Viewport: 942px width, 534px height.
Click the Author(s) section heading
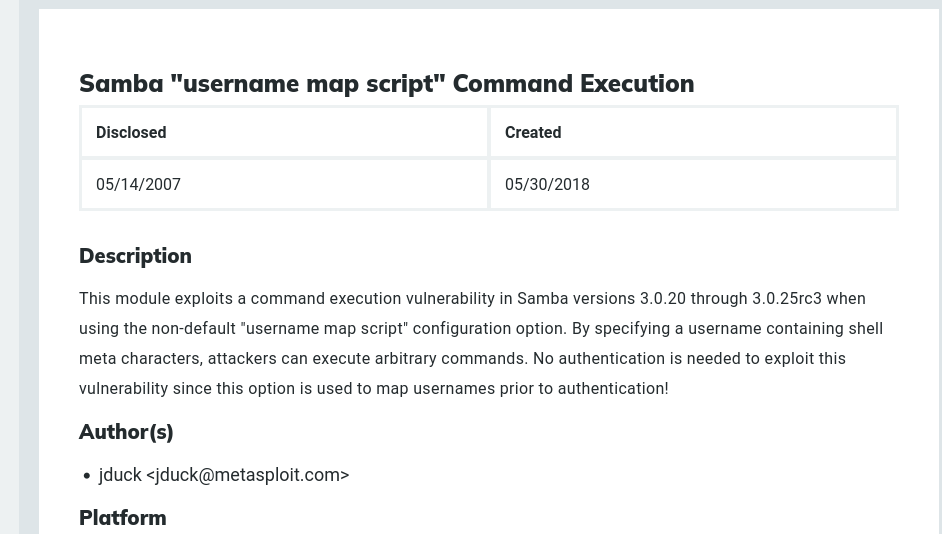click(126, 432)
